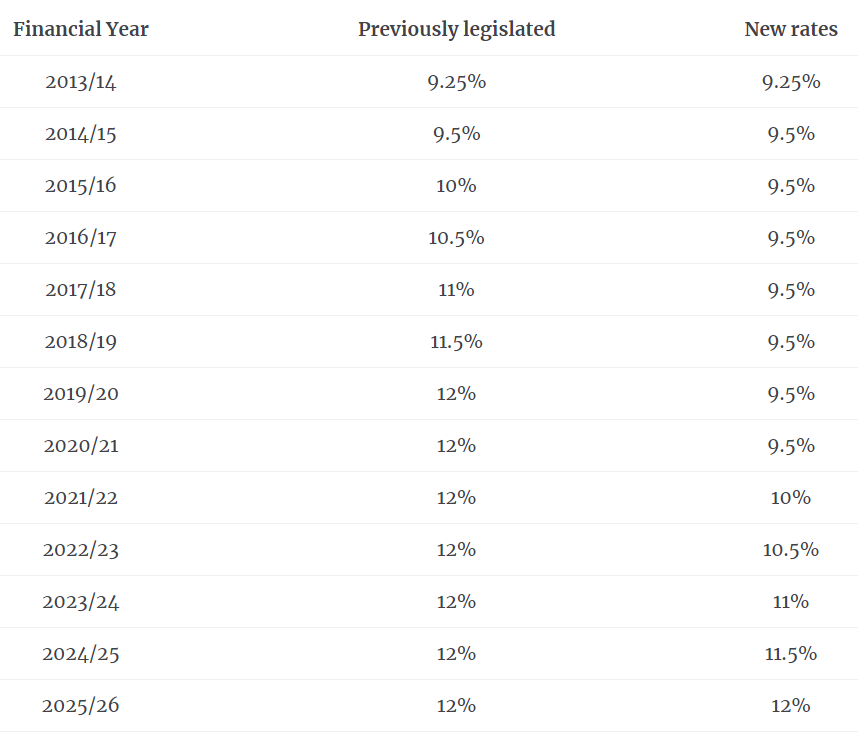The width and height of the screenshot is (858, 741).
Task: Click the 11.5% previously legislated rate for 2018/19
Action: pos(456,342)
